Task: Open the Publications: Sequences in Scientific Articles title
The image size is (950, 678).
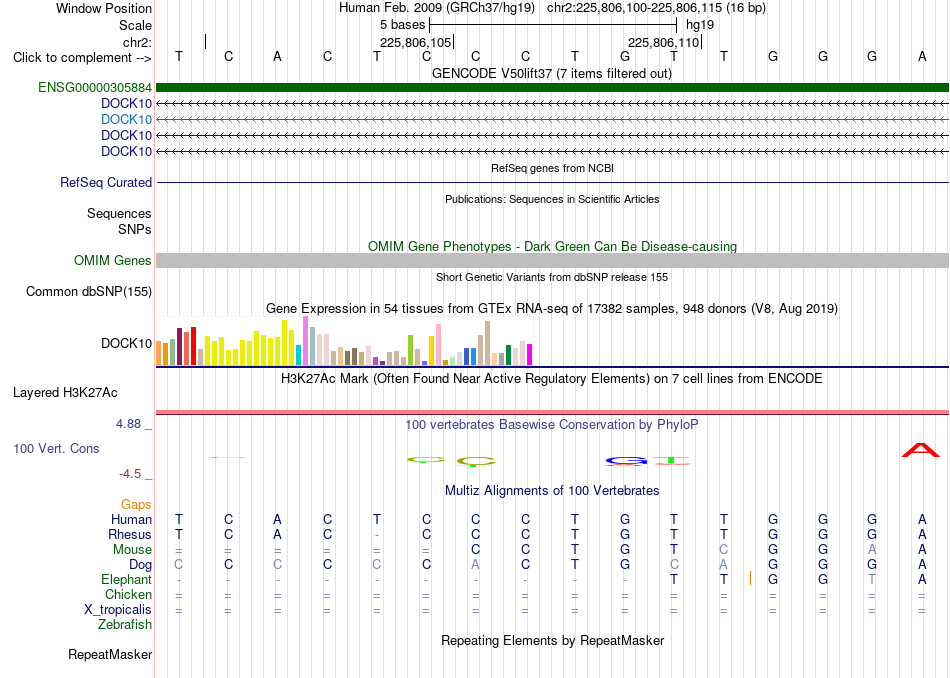Action: tap(552, 199)
